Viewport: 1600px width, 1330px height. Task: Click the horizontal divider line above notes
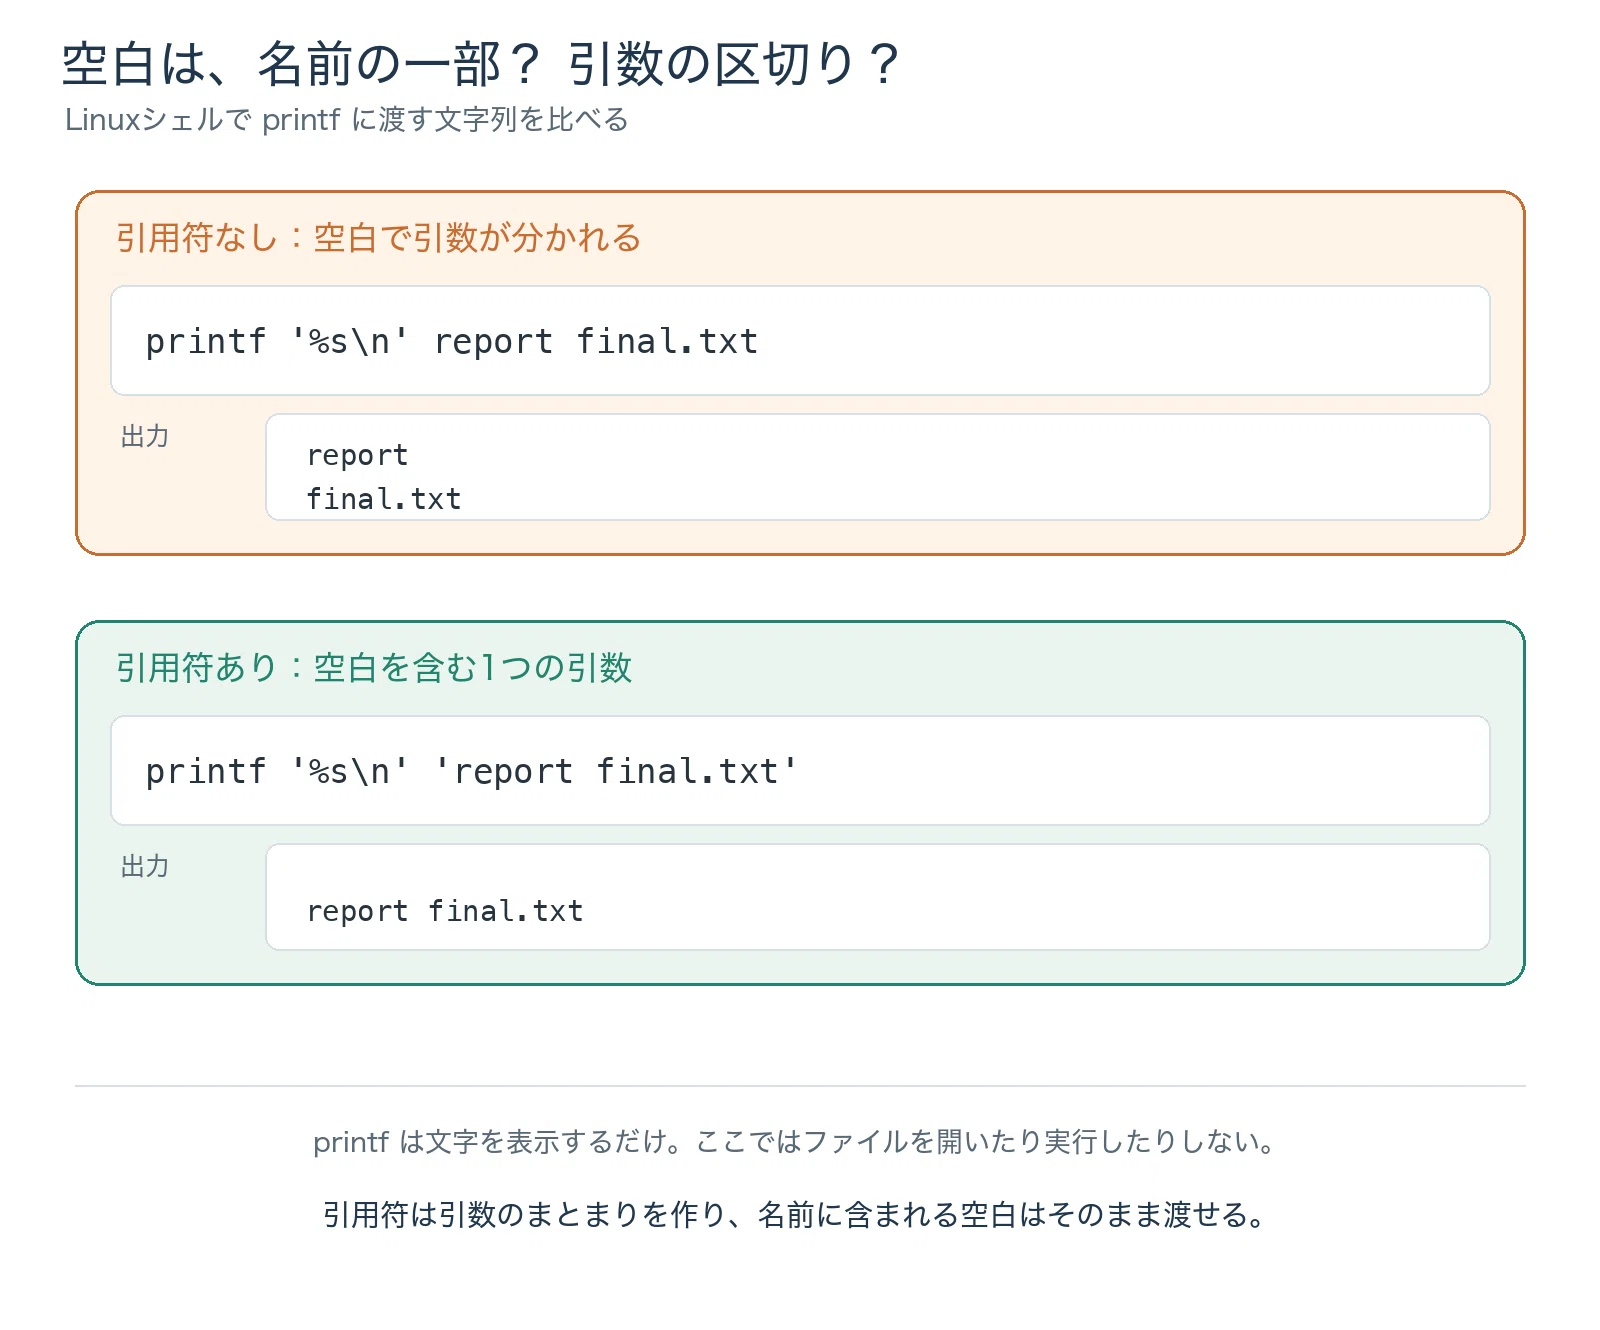pos(800,1085)
